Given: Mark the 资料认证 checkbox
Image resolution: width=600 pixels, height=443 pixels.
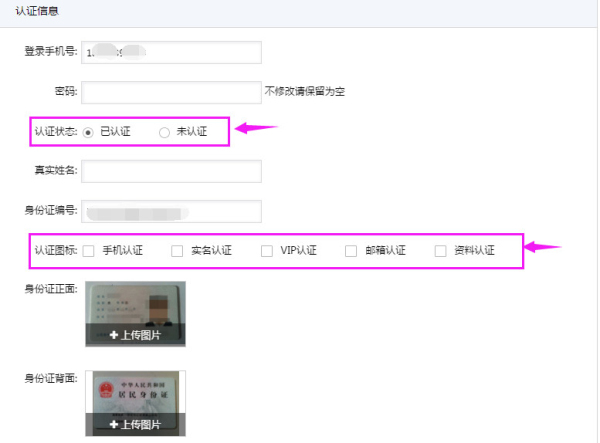Looking at the screenshot, I should pyautogui.click(x=440, y=251).
